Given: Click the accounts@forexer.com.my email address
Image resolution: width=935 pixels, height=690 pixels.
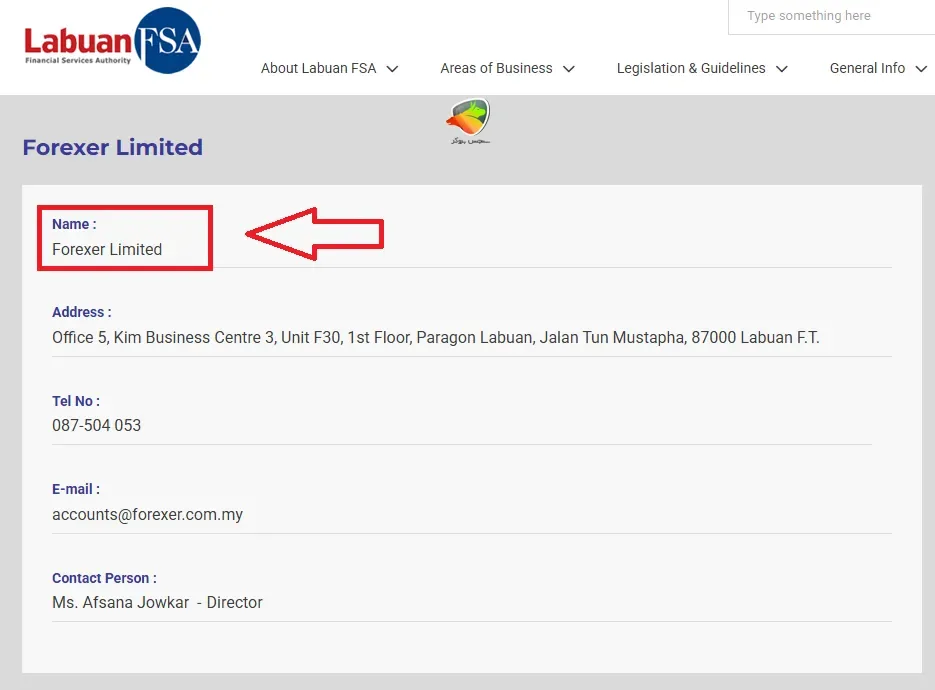Looking at the screenshot, I should click(147, 515).
